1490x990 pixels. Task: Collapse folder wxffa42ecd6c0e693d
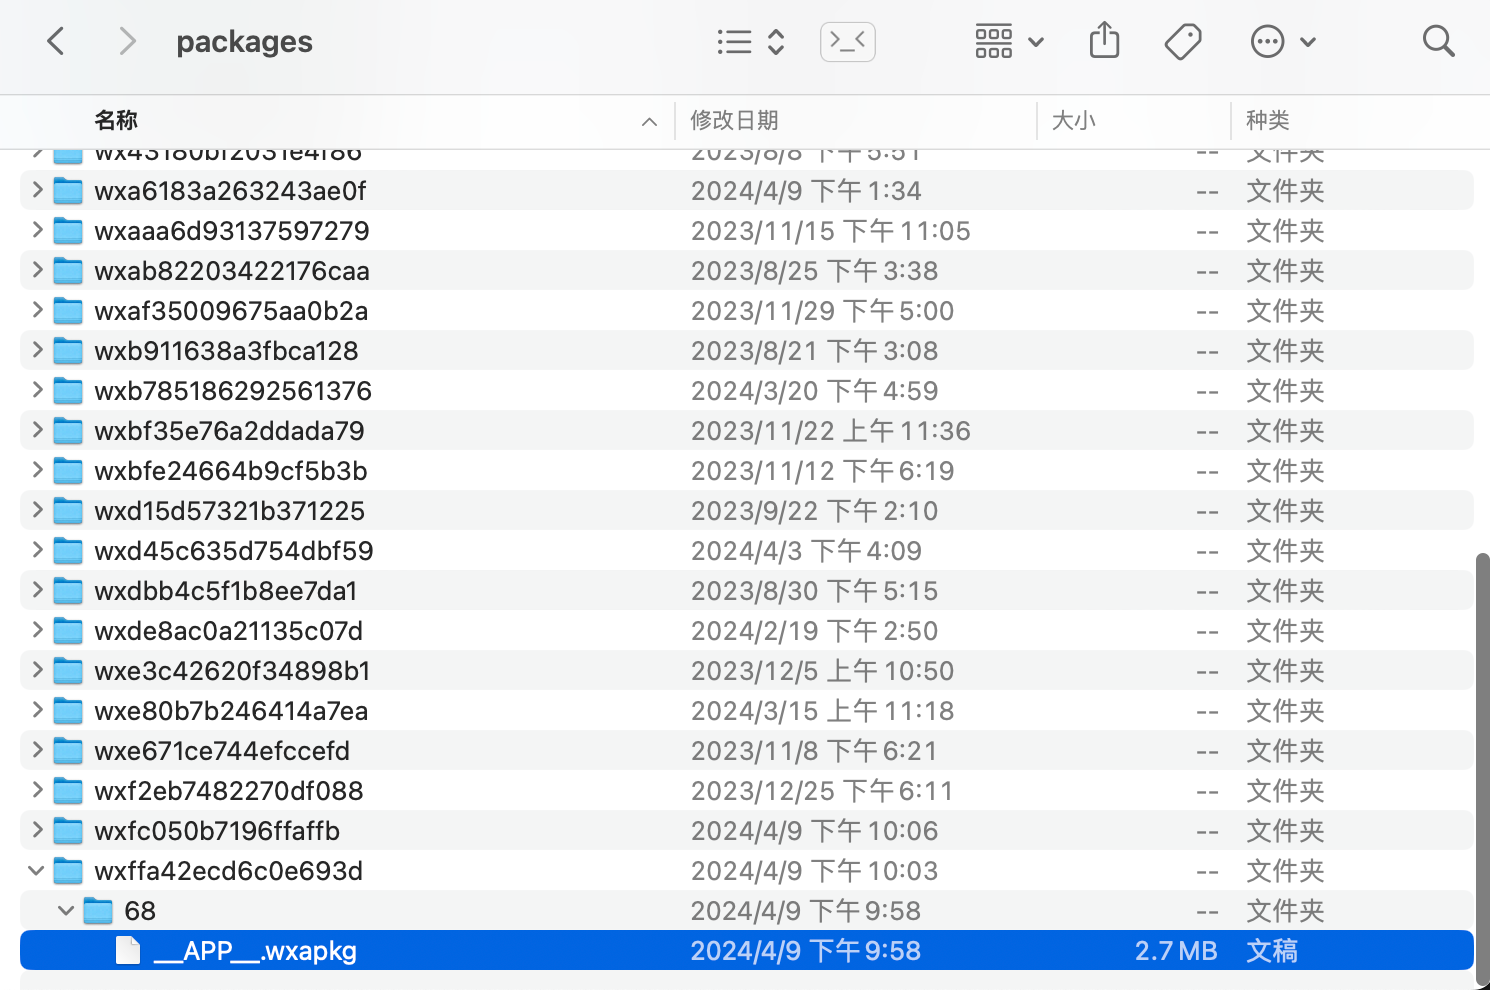(37, 870)
